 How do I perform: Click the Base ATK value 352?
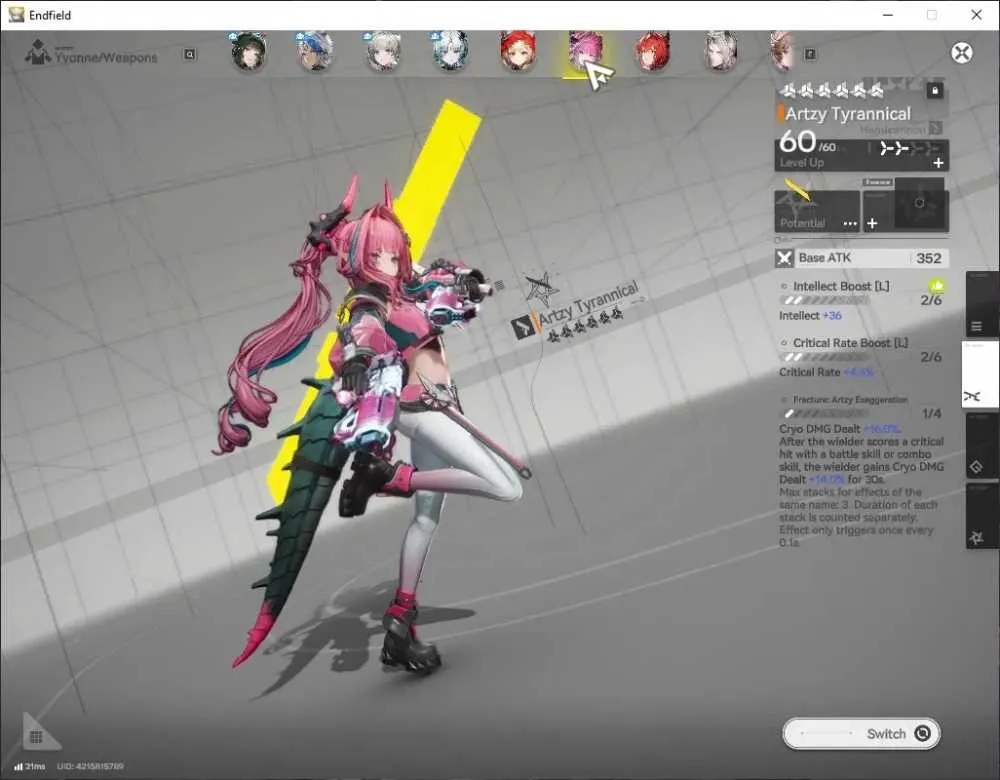[x=929, y=258]
